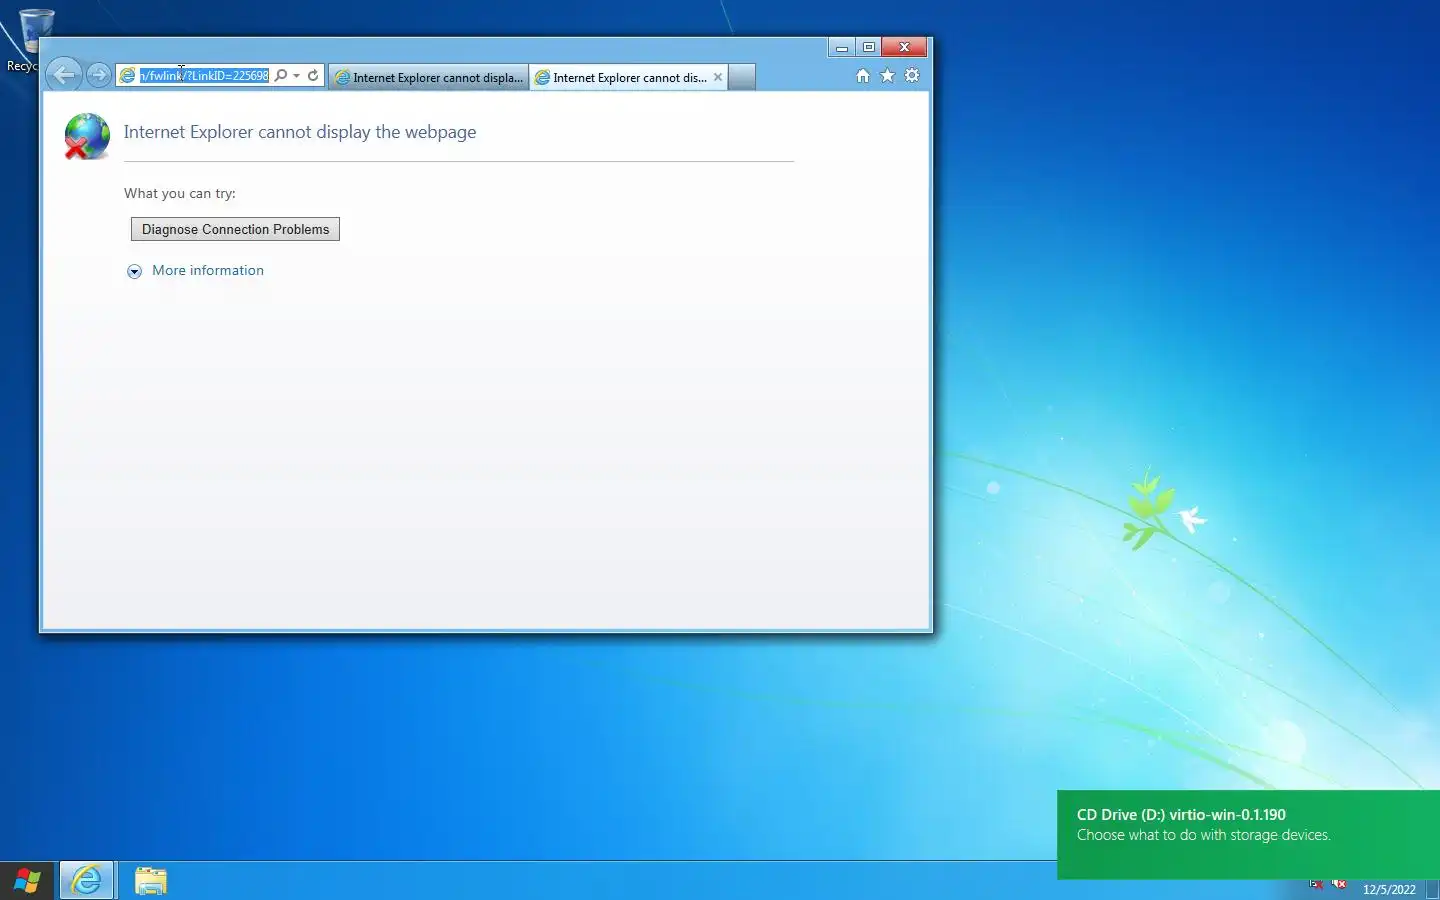This screenshot has width=1440, height=900.
Task: Select the active second Internet Explorer tab
Action: tap(629, 77)
